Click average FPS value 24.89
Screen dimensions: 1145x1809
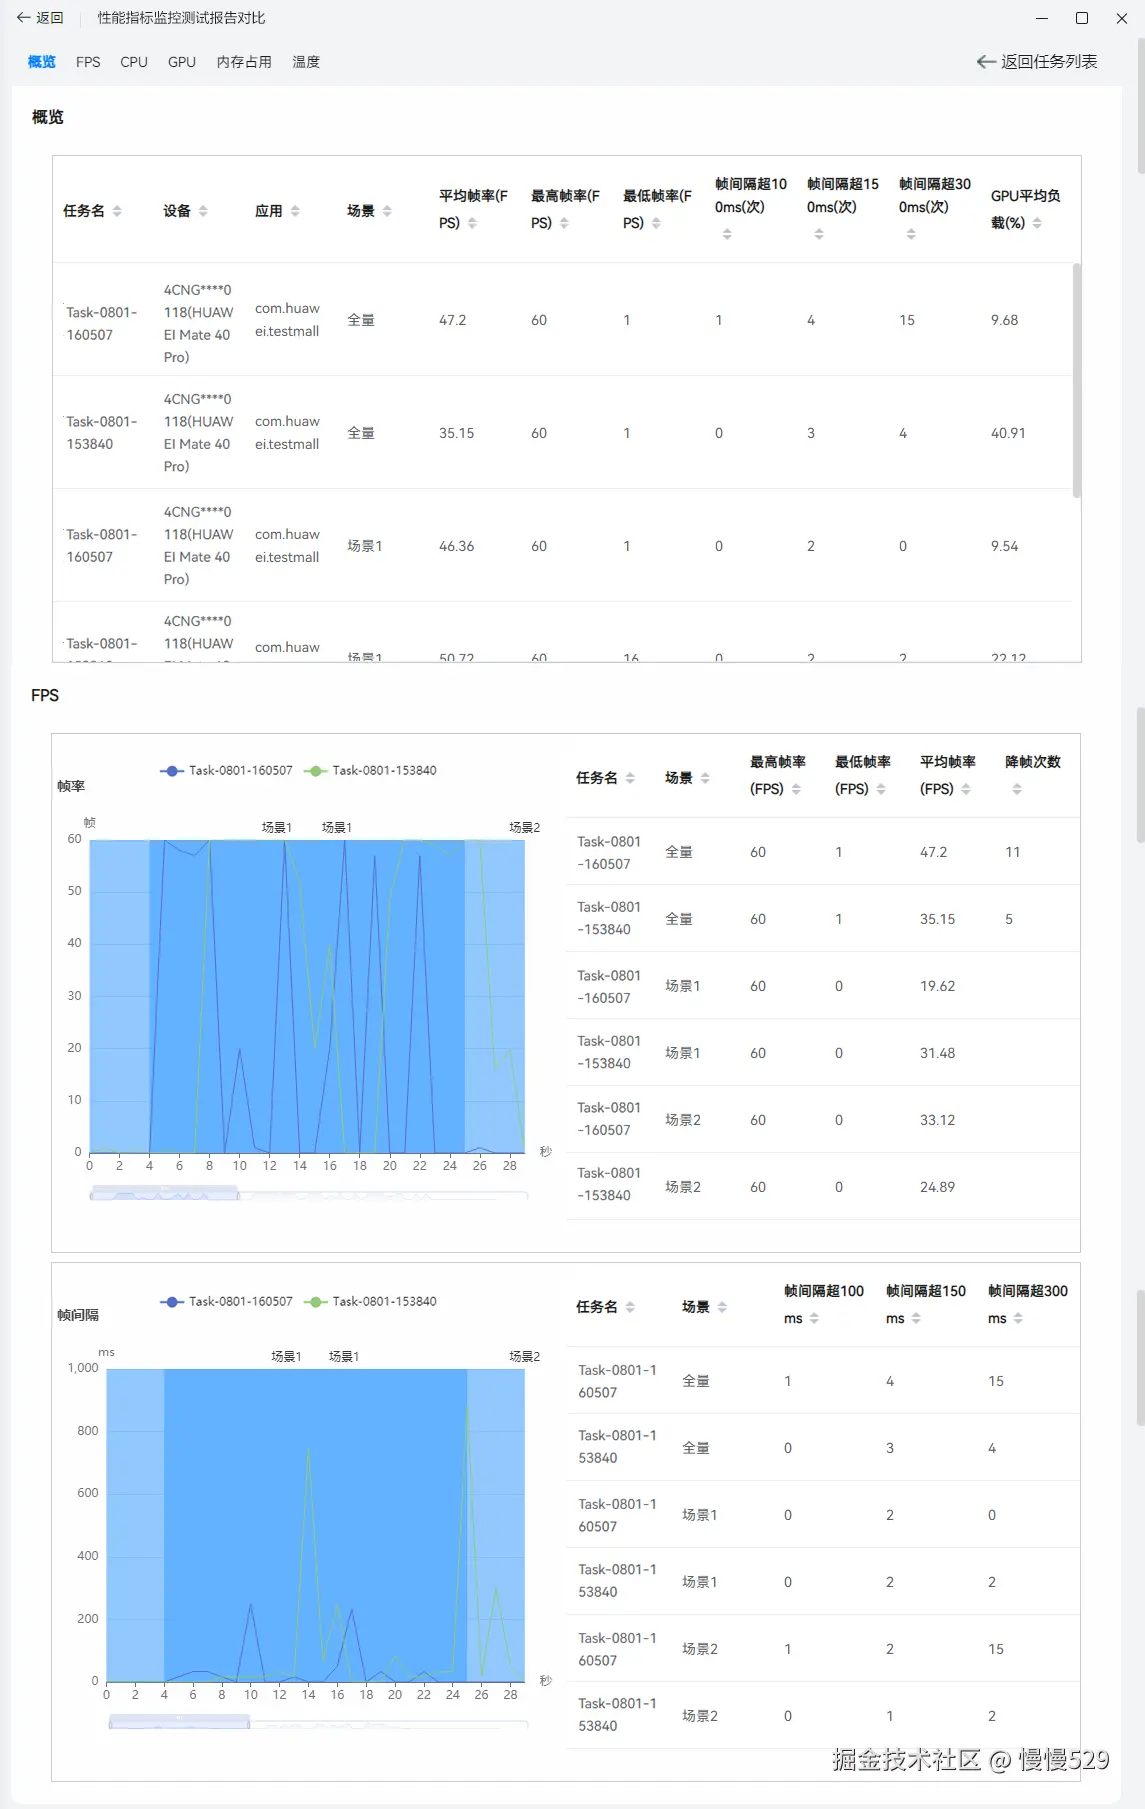pyautogui.click(x=937, y=1187)
